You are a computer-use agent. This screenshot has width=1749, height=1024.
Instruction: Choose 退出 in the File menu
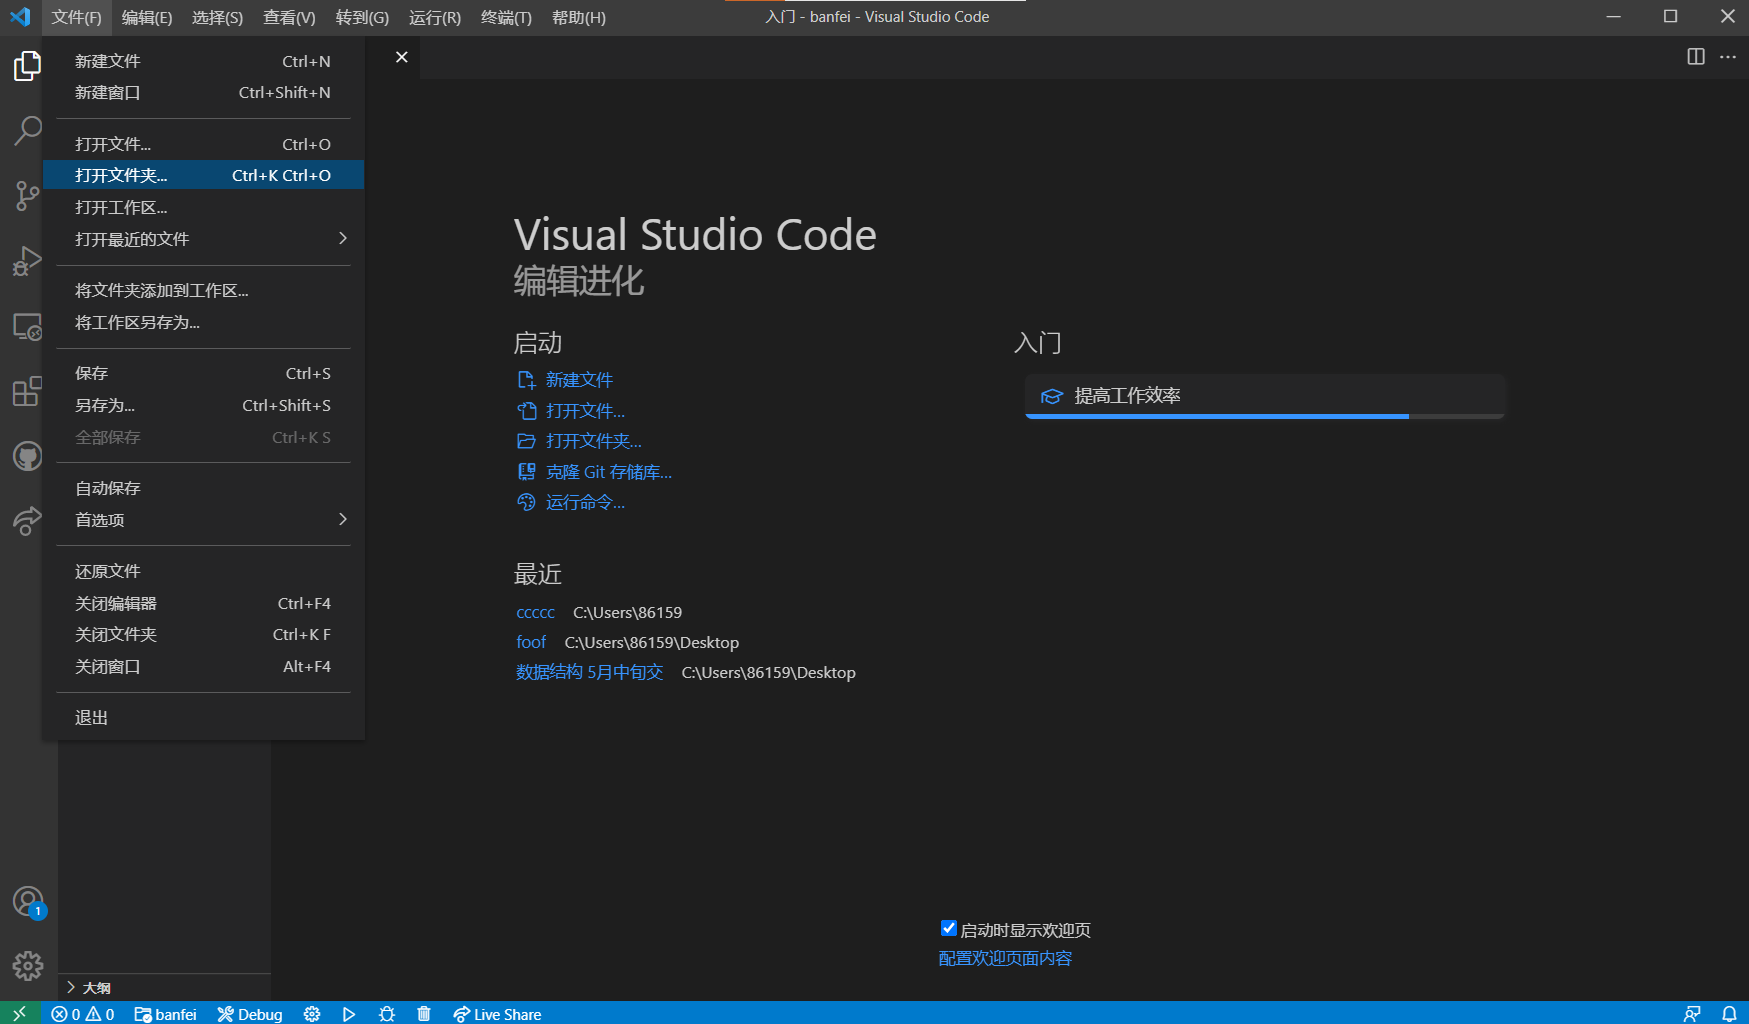[203, 717]
